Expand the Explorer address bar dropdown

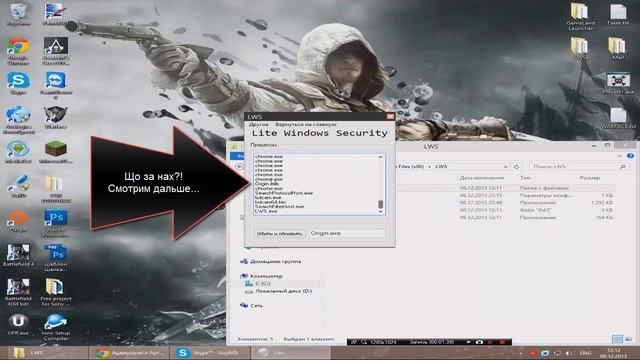(505, 167)
